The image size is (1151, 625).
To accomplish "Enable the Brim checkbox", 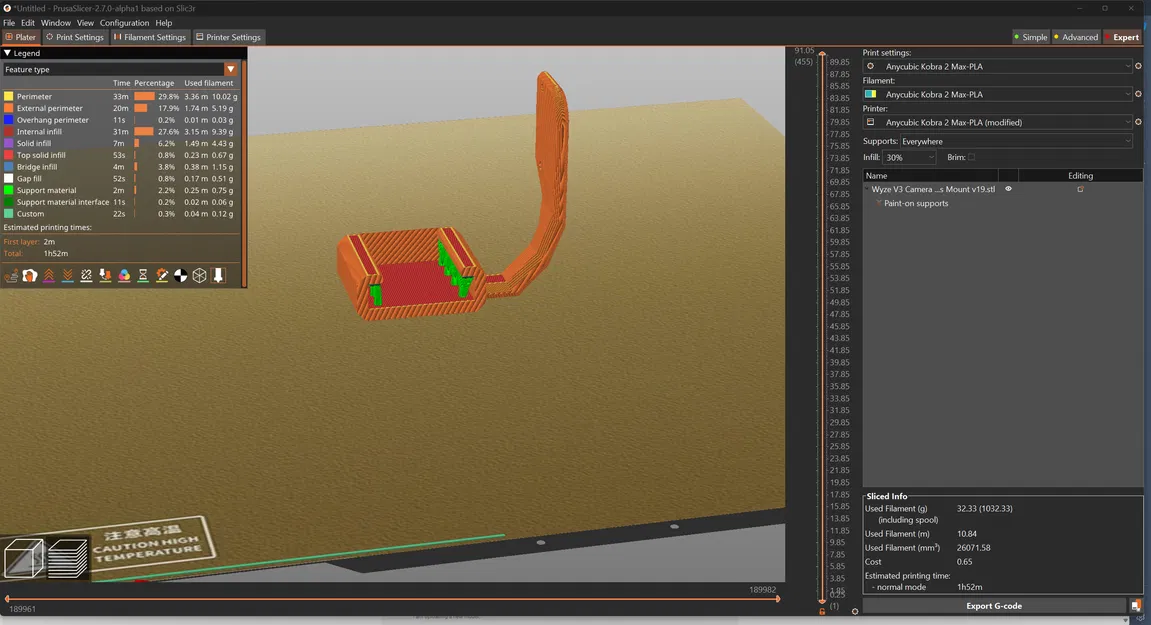I will (x=971, y=157).
